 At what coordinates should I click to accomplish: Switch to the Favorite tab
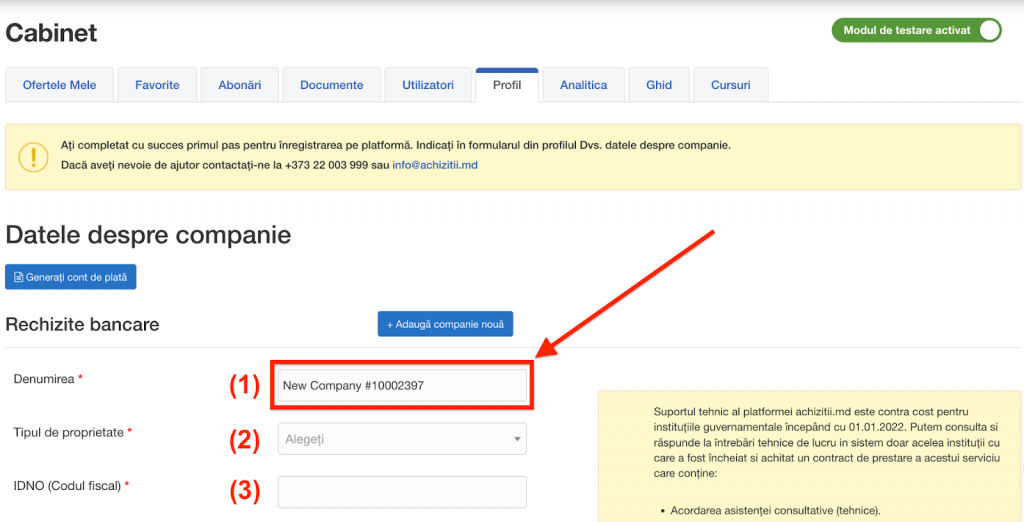click(x=157, y=85)
